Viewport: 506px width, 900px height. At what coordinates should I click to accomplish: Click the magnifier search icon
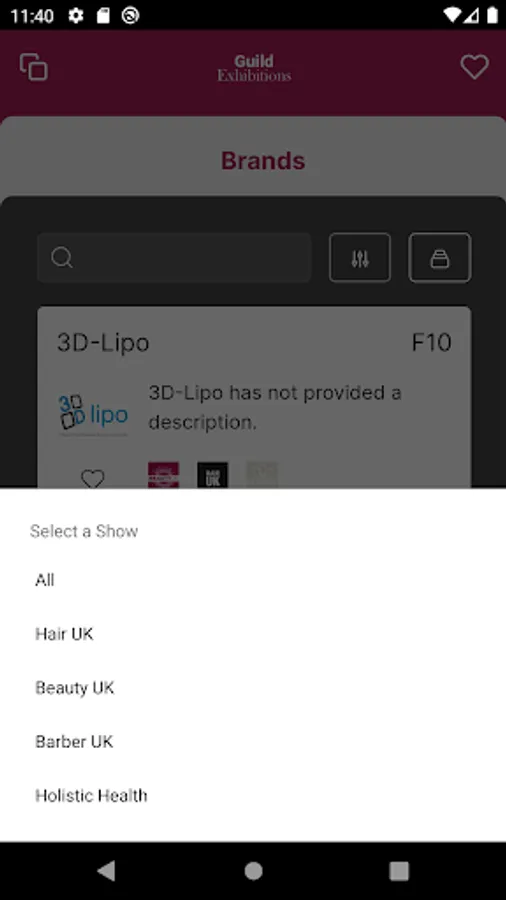click(61, 258)
